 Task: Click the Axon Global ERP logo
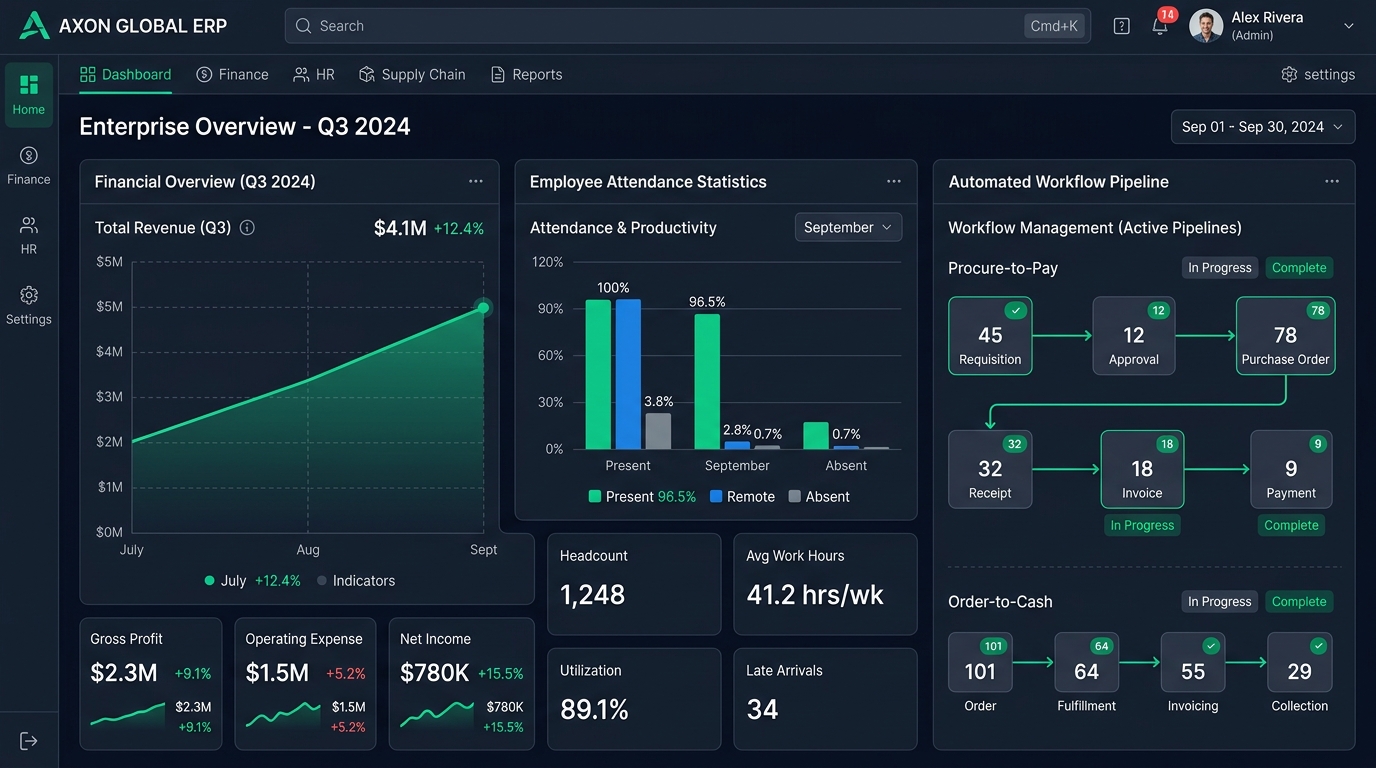coord(34,26)
